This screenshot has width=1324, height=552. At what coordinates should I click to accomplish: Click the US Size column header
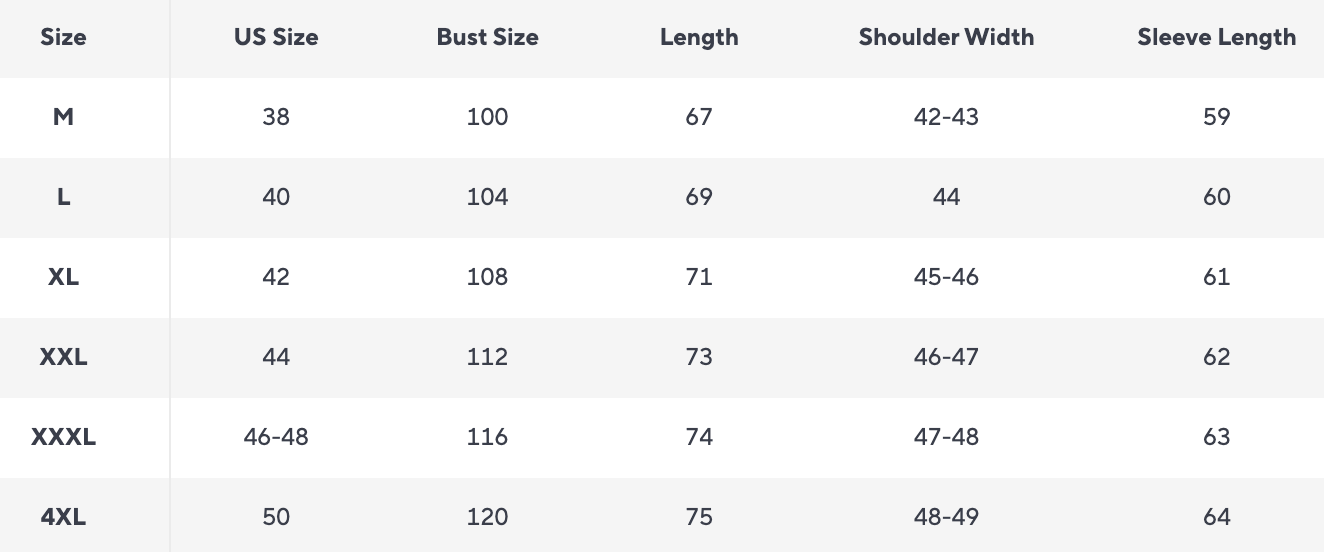[276, 37]
